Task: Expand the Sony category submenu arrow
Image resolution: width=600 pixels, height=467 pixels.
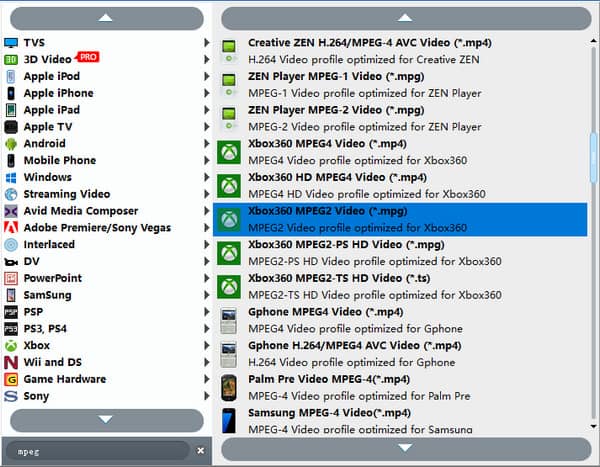Action: click(207, 396)
